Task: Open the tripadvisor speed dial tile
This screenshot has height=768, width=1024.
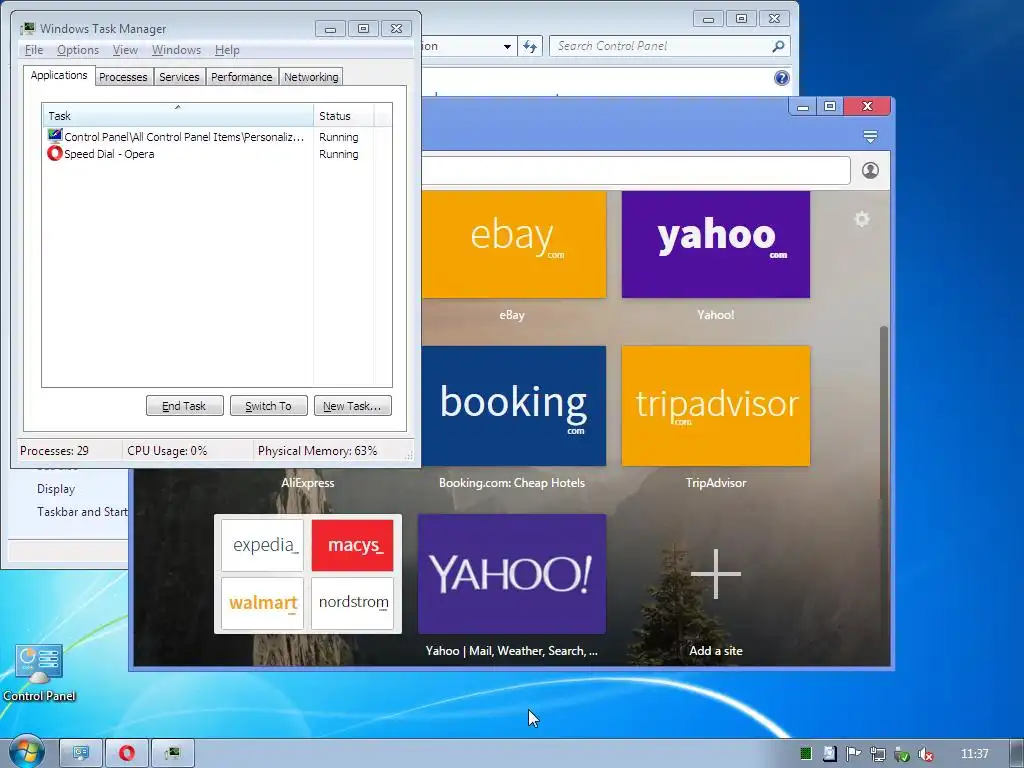Action: [x=716, y=406]
